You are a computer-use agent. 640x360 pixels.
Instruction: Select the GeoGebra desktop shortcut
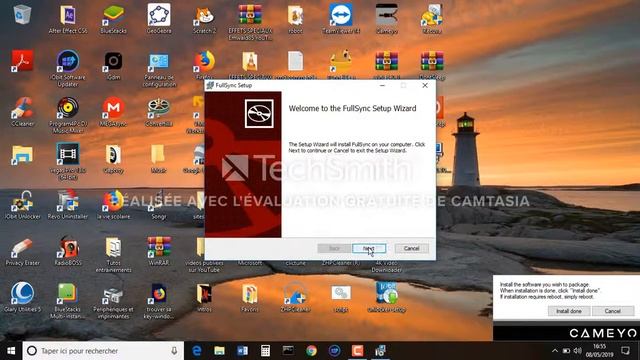tap(159, 19)
